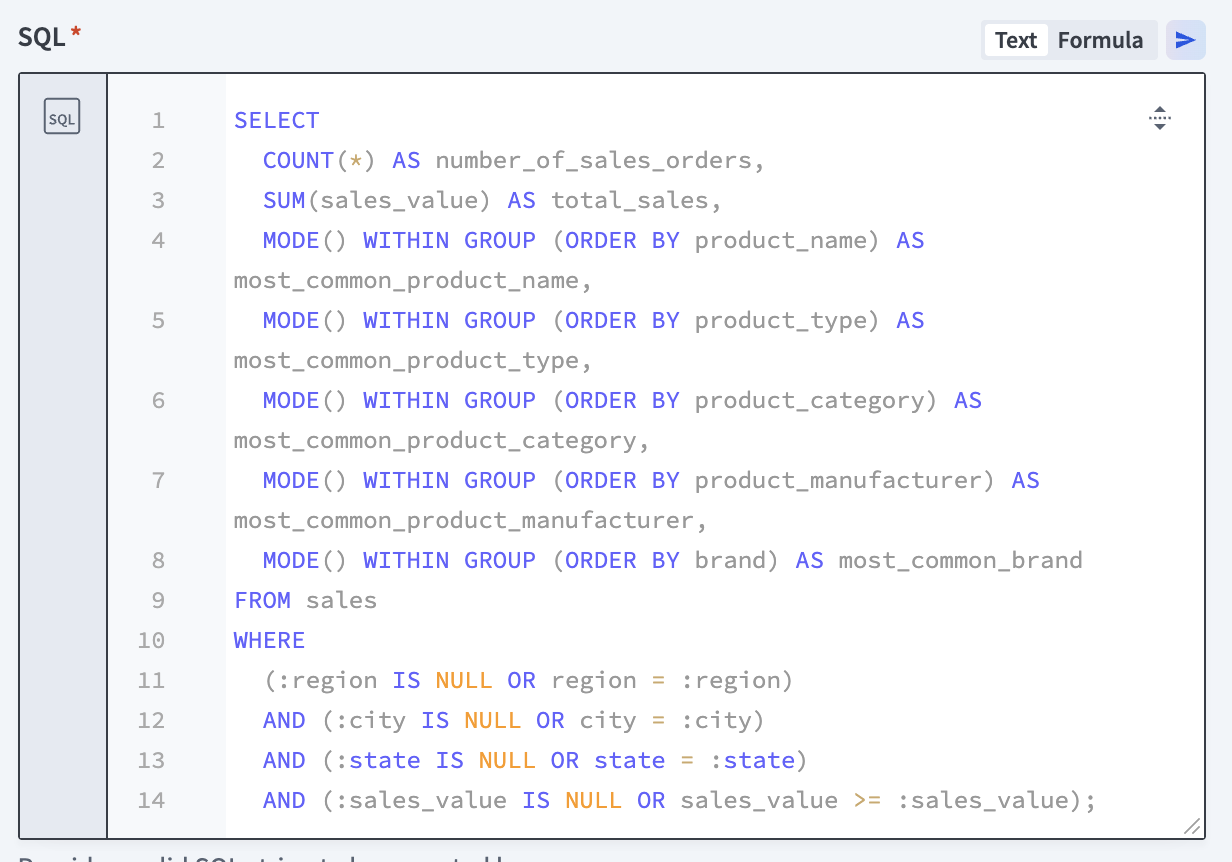This screenshot has height=862, width=1232.
Task: Switch to the Formula mode
Action: (1100, 40)
